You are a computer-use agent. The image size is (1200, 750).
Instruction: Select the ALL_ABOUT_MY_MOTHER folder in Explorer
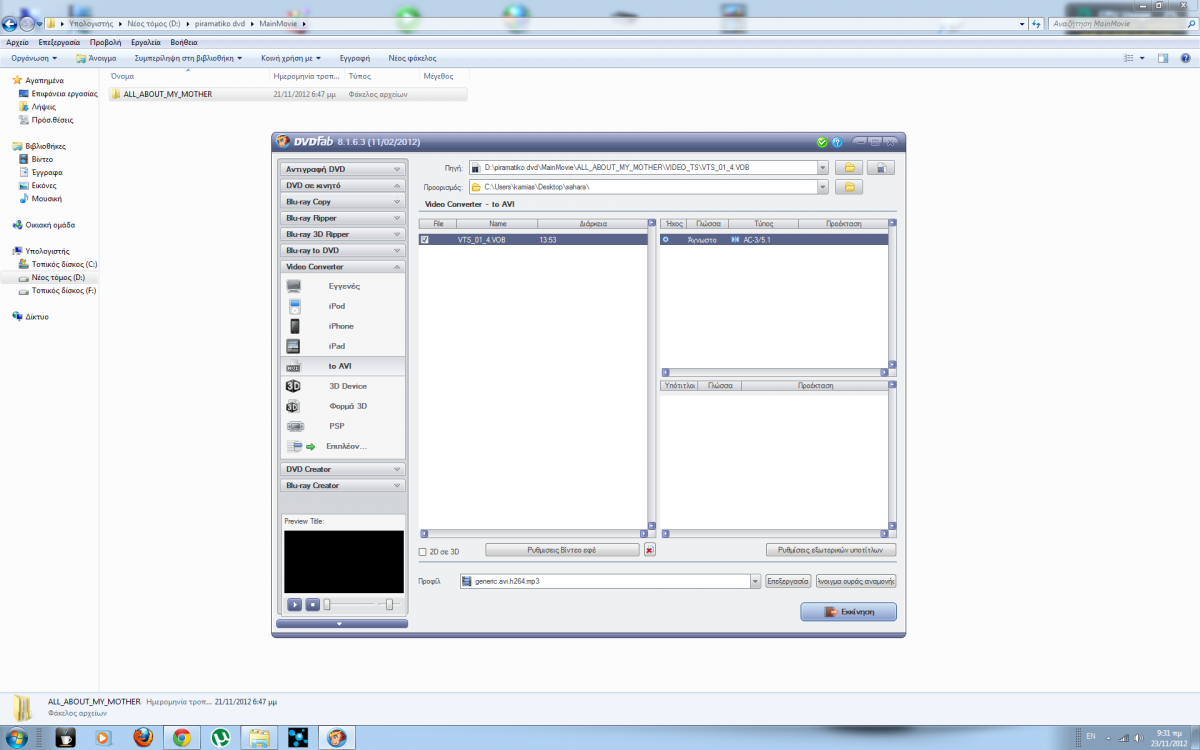[288, 94]
